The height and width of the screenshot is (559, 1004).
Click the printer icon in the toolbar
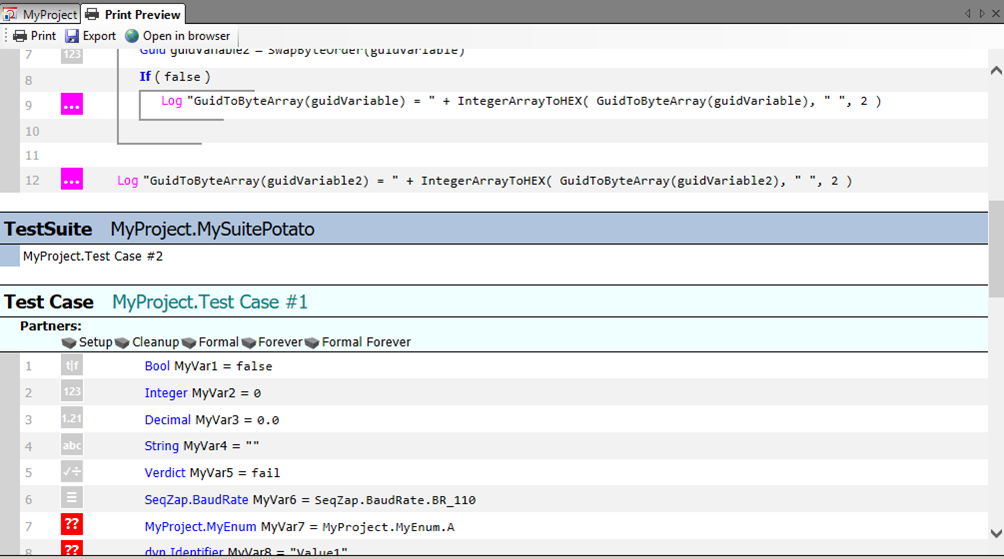20,36
